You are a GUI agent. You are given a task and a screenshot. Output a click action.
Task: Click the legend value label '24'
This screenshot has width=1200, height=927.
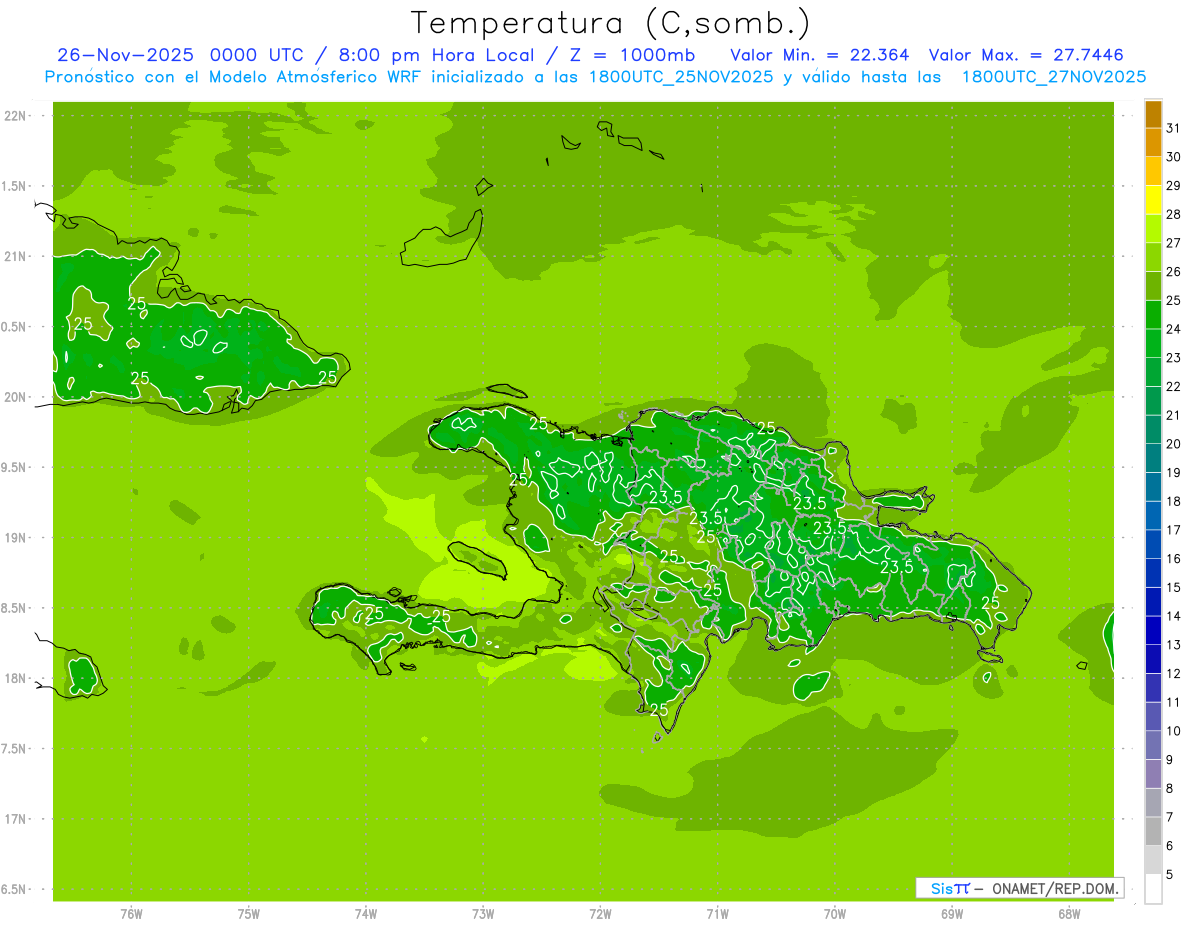pos(1174,329)
